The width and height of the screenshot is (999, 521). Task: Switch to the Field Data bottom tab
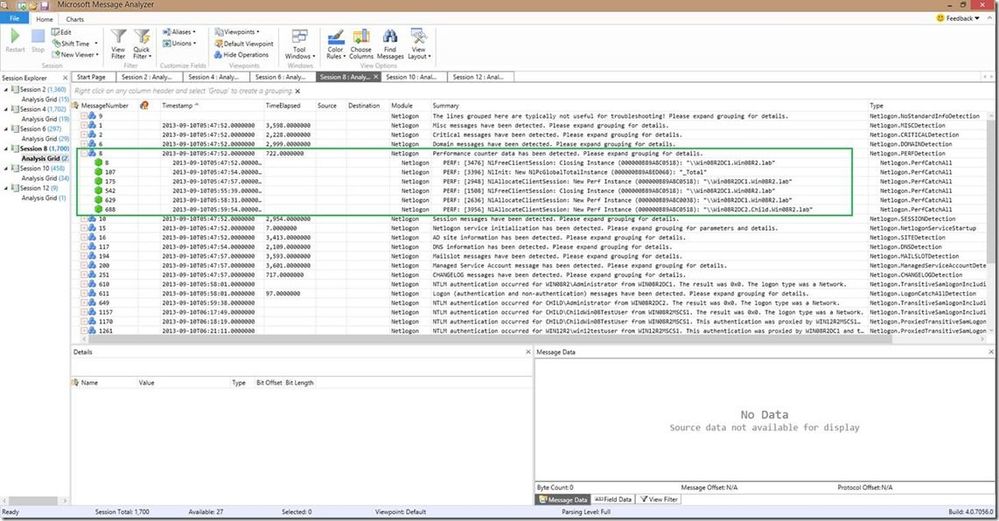[613, 499]
